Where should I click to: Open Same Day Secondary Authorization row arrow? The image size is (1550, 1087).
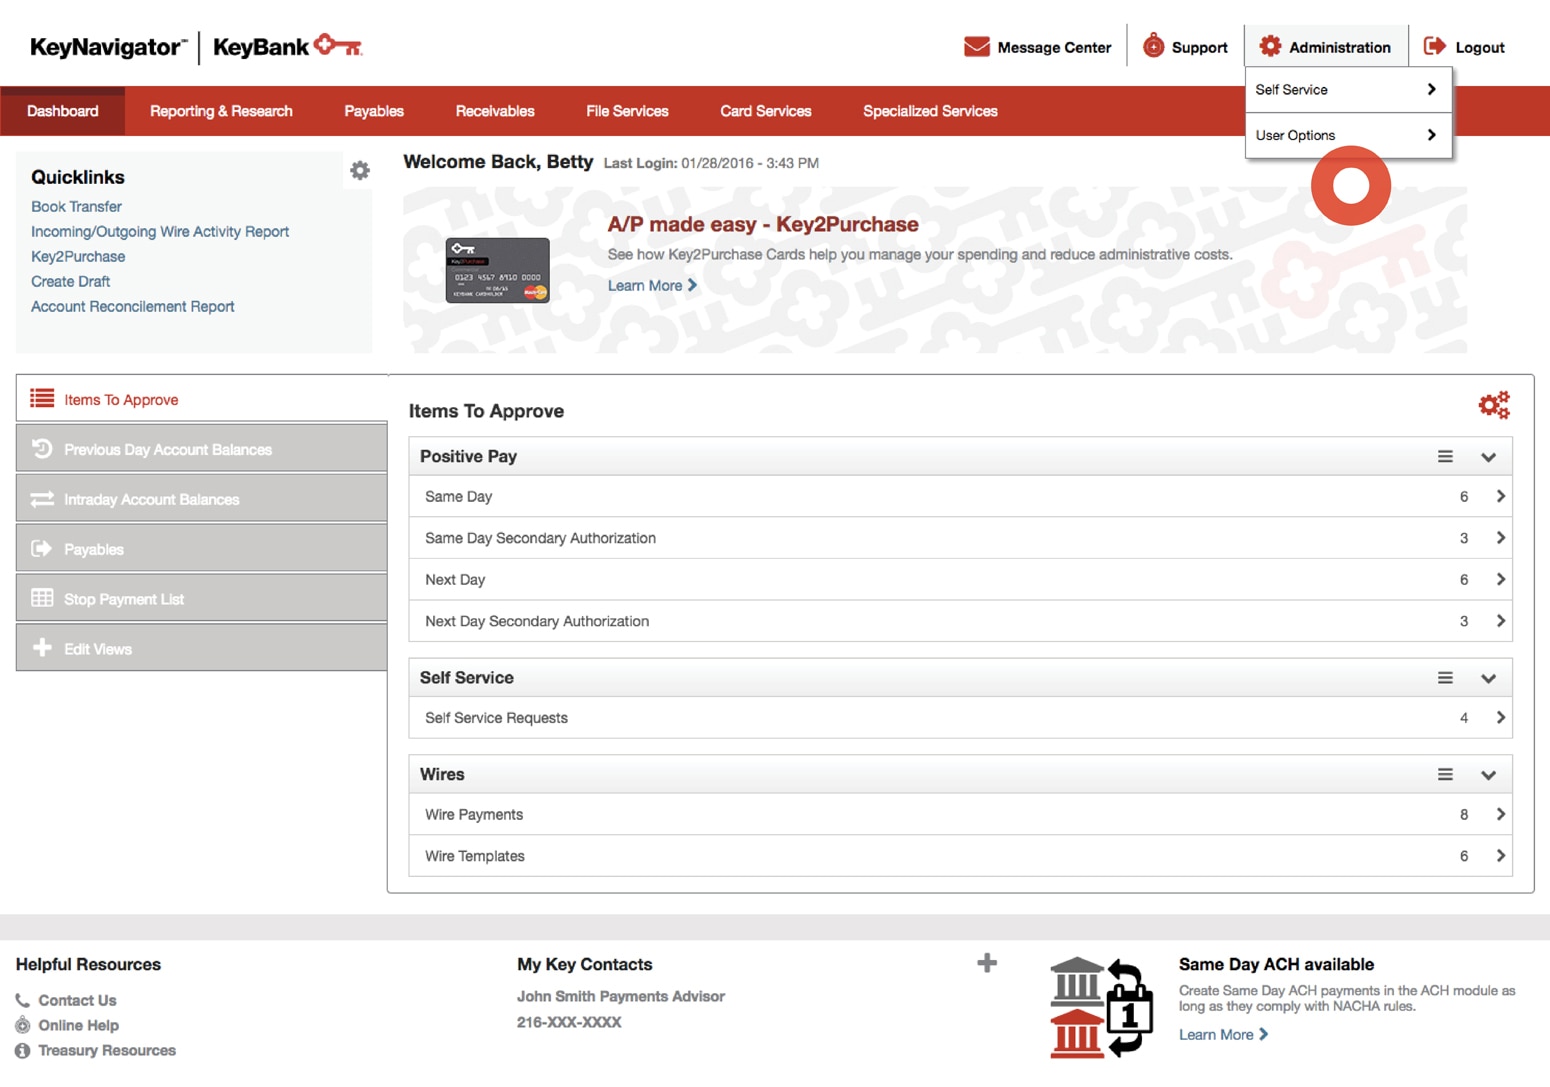[x=1500, y=538]
